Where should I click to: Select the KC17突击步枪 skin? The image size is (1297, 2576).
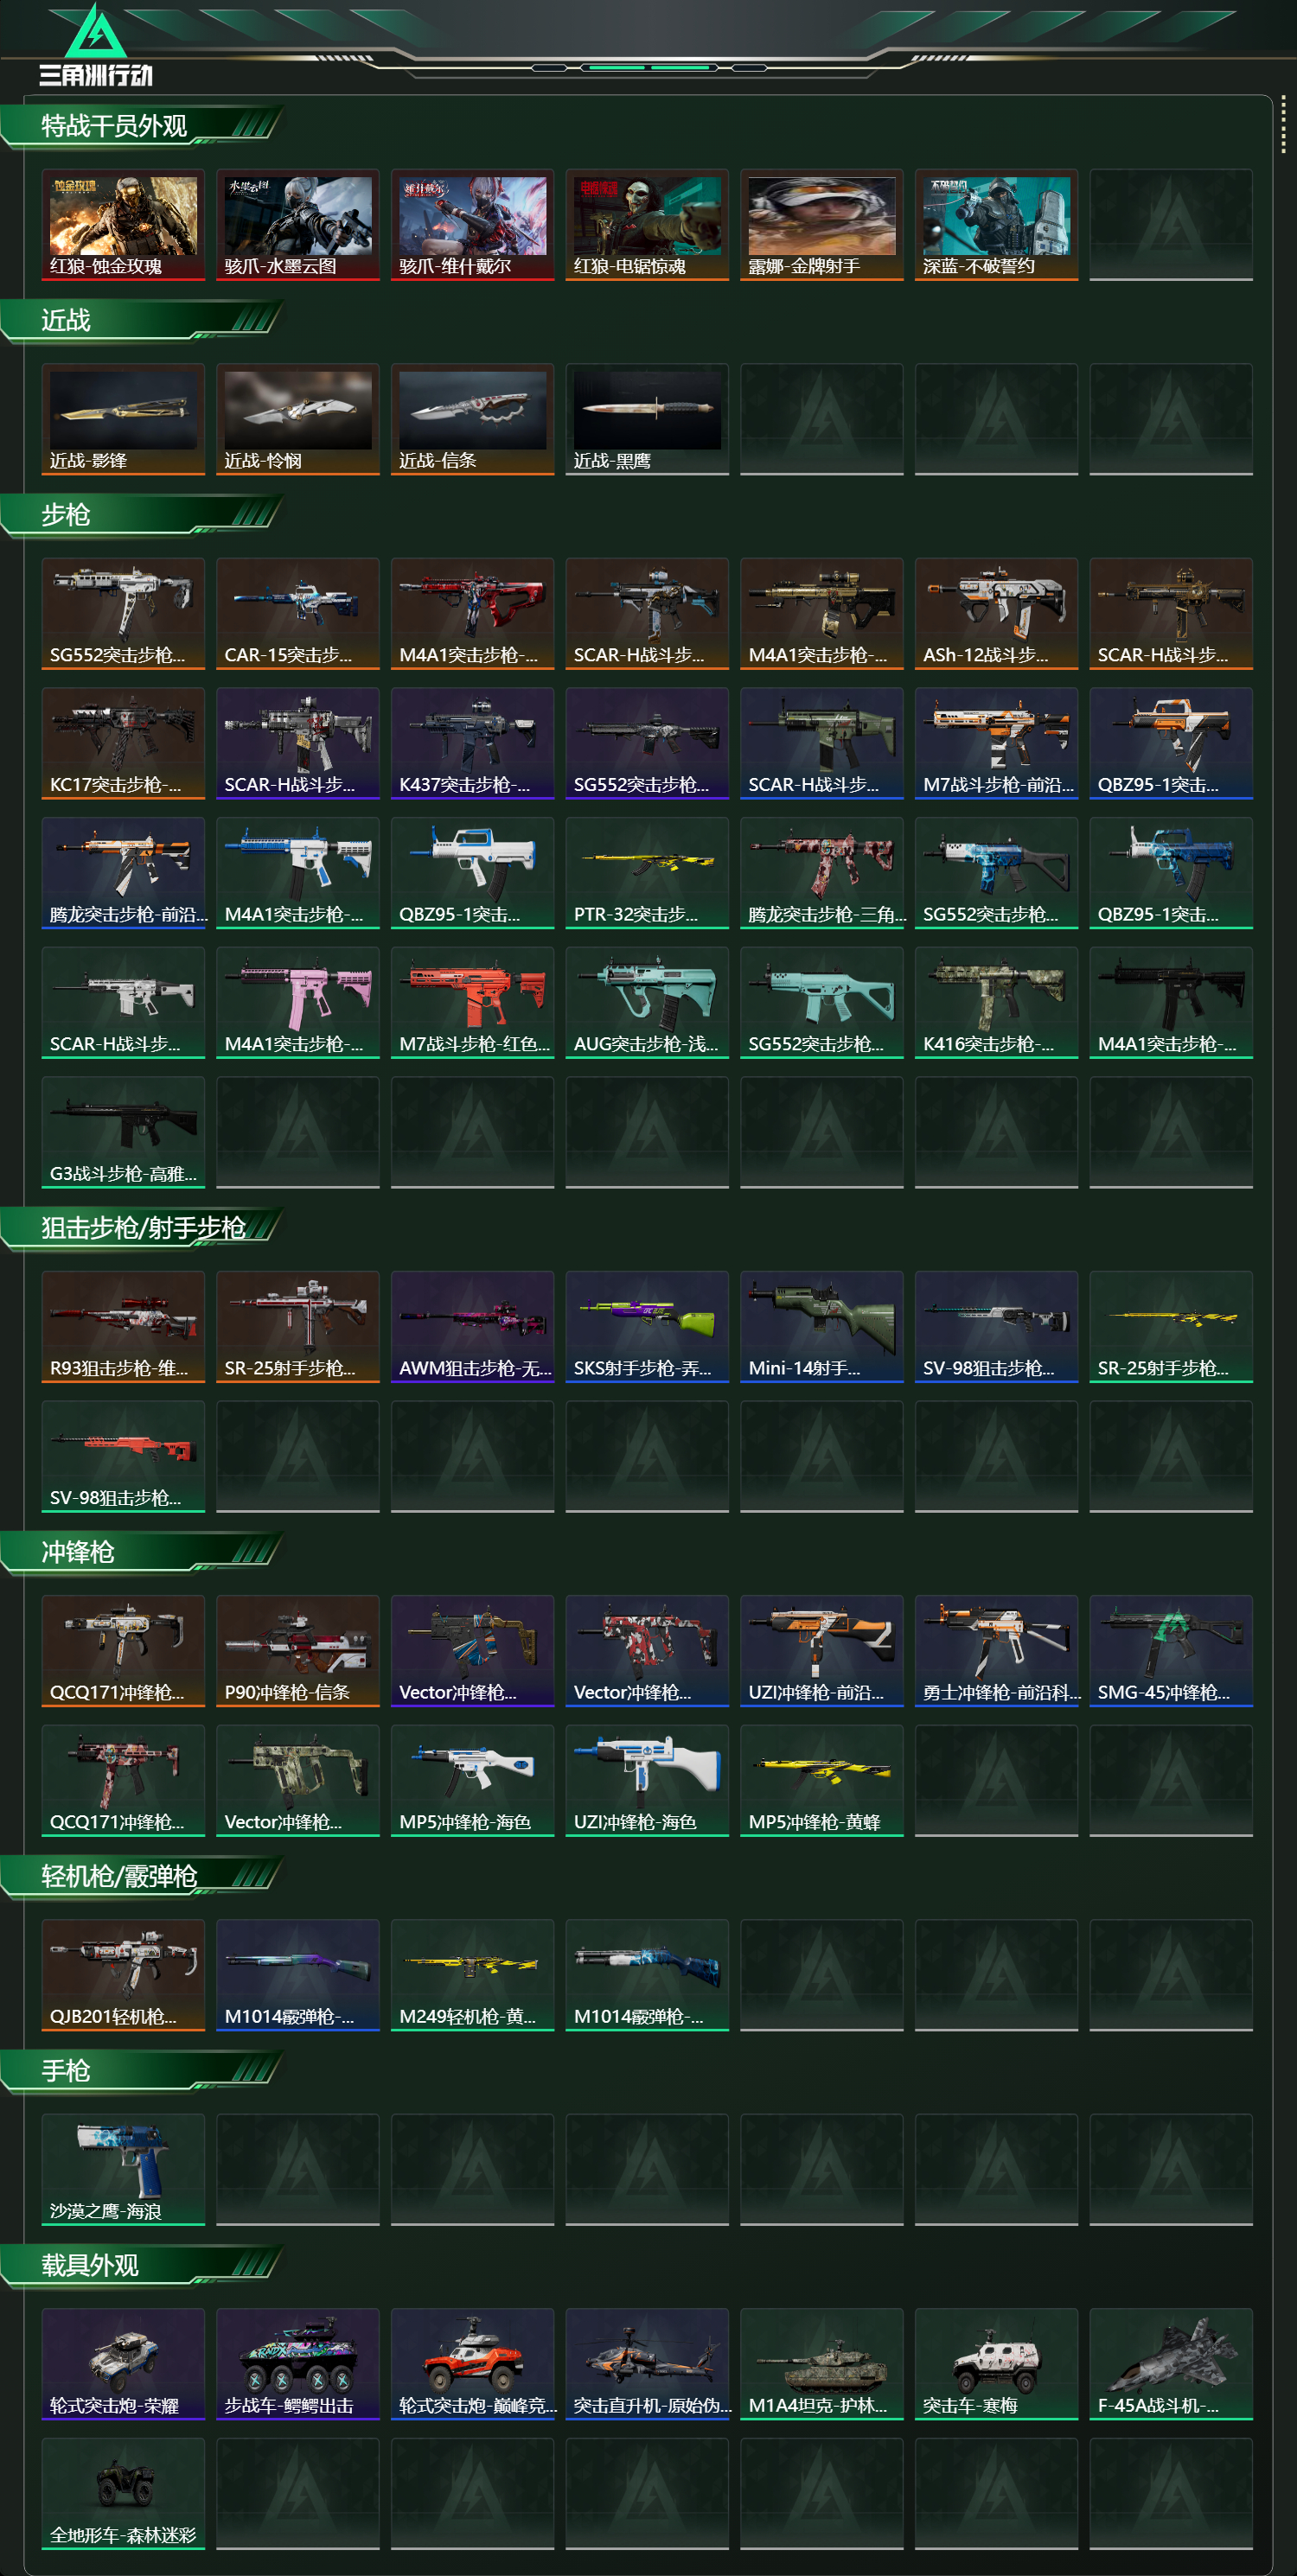[123, 743]
